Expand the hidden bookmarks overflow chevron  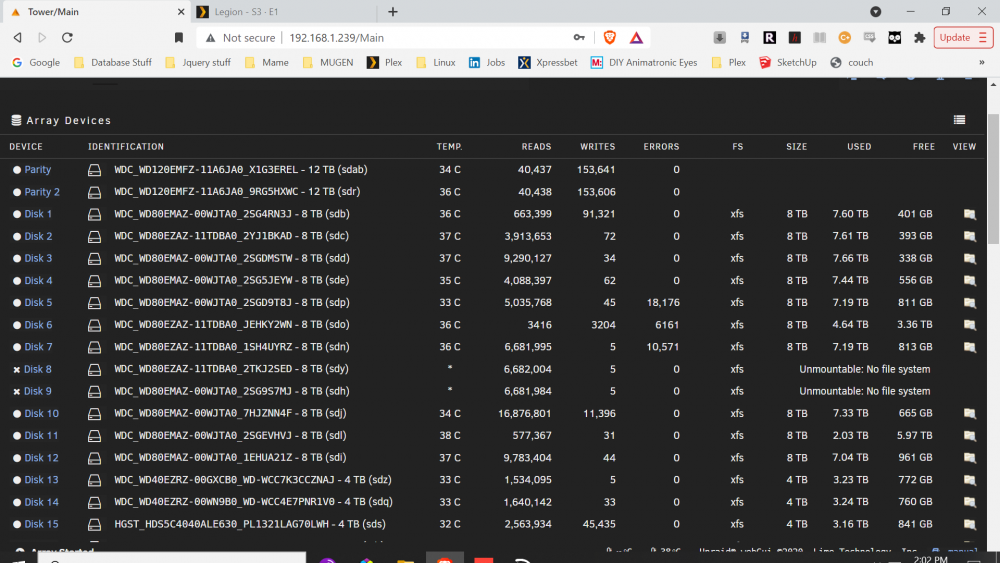click(x=982, y=62)
